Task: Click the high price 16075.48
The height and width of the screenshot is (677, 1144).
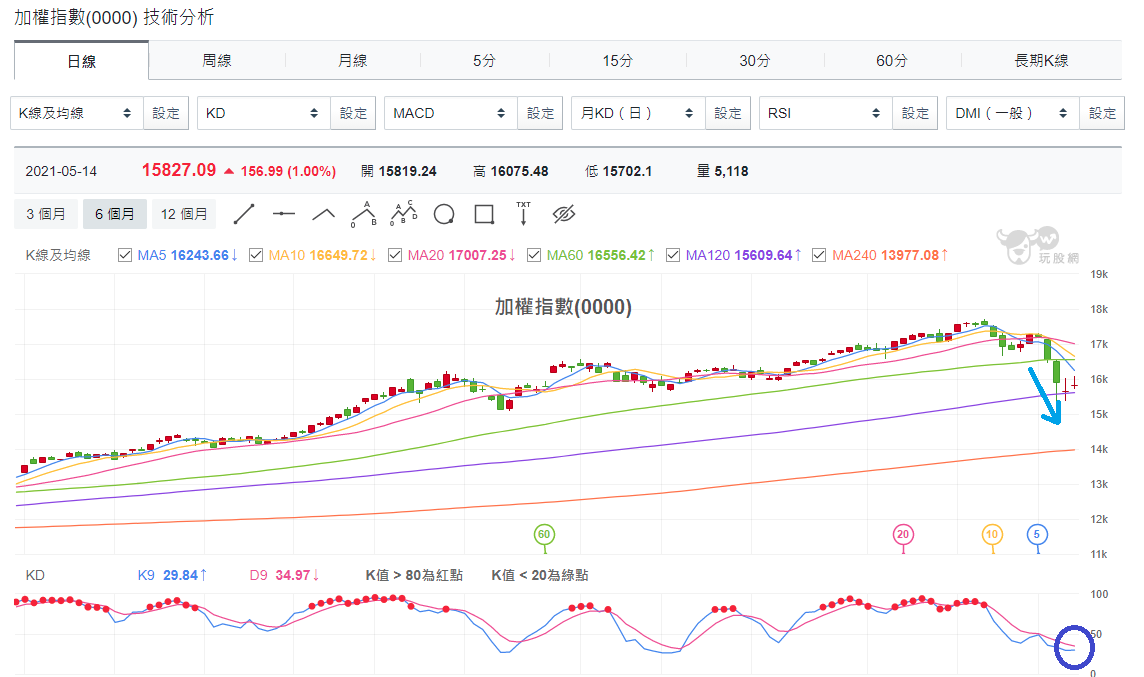Action: [x=519, y=171]
